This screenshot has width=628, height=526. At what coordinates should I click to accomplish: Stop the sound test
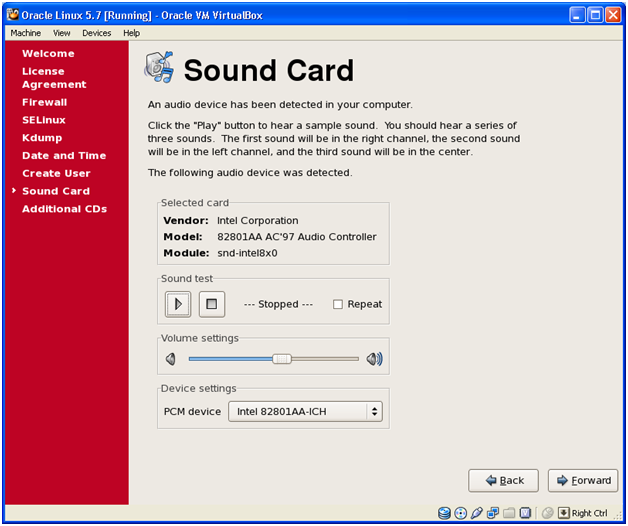[x=212, y=304]
